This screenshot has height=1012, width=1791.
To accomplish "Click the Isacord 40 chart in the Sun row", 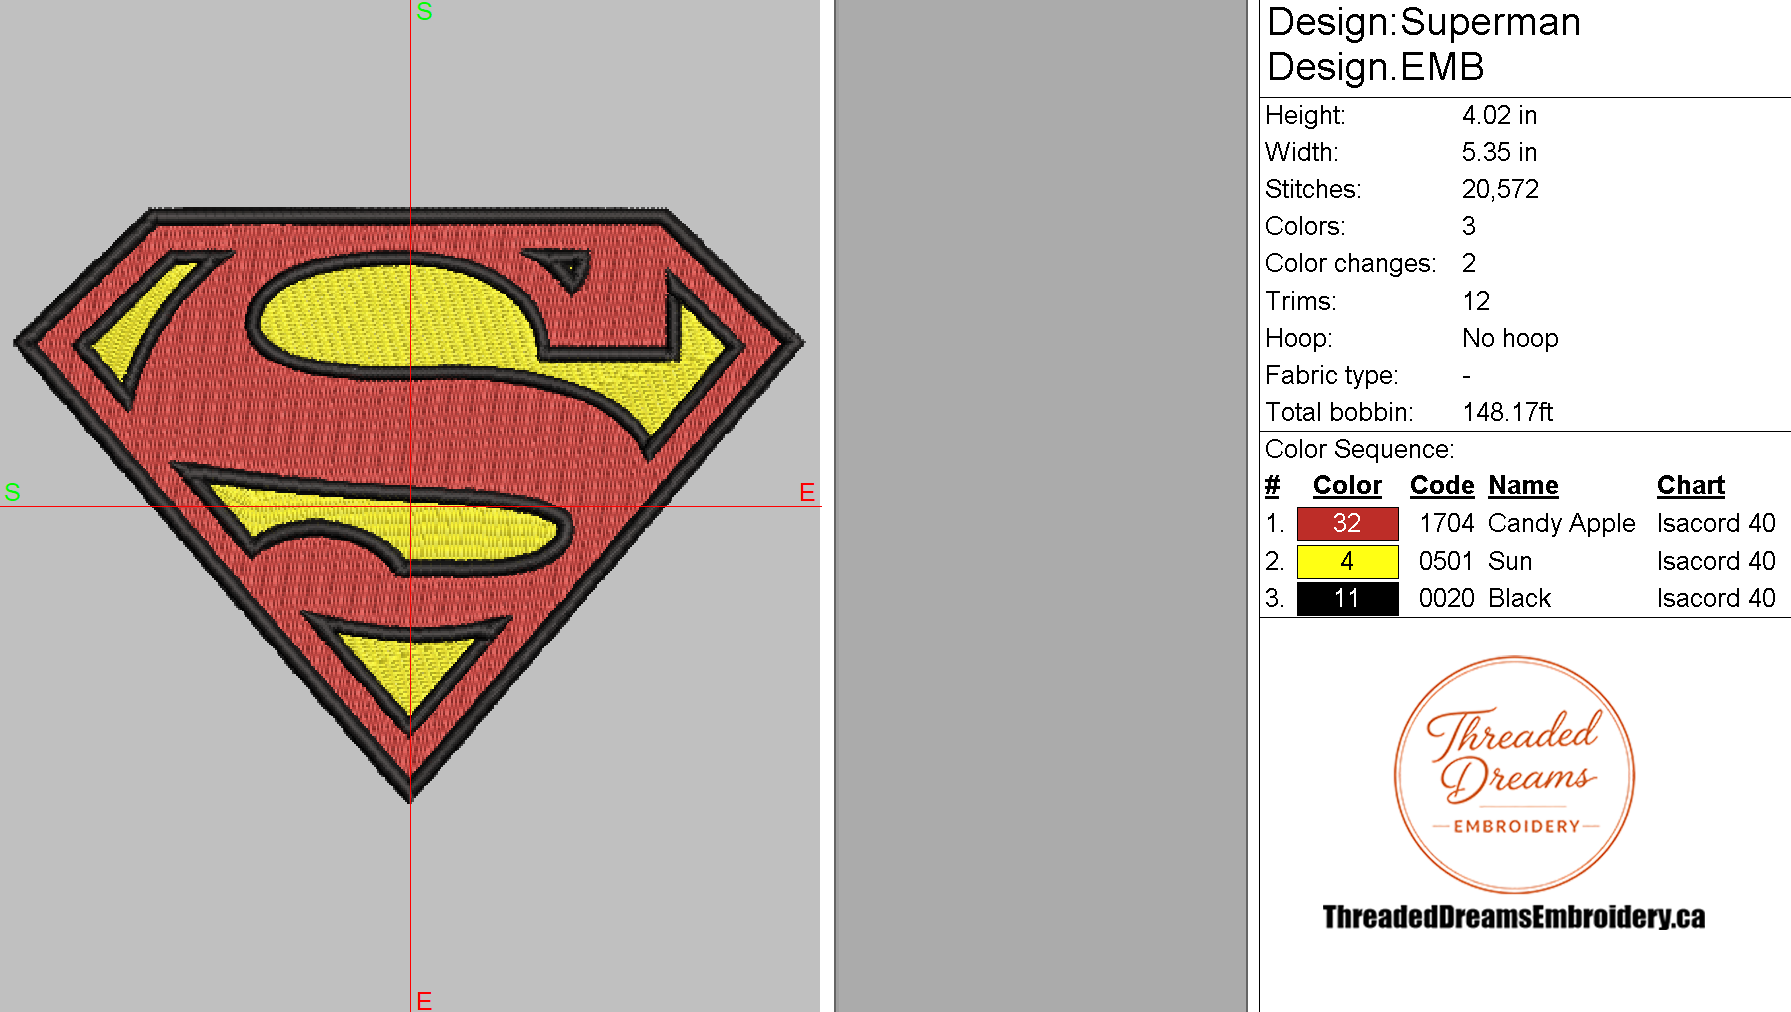I will coord(1715,561).
